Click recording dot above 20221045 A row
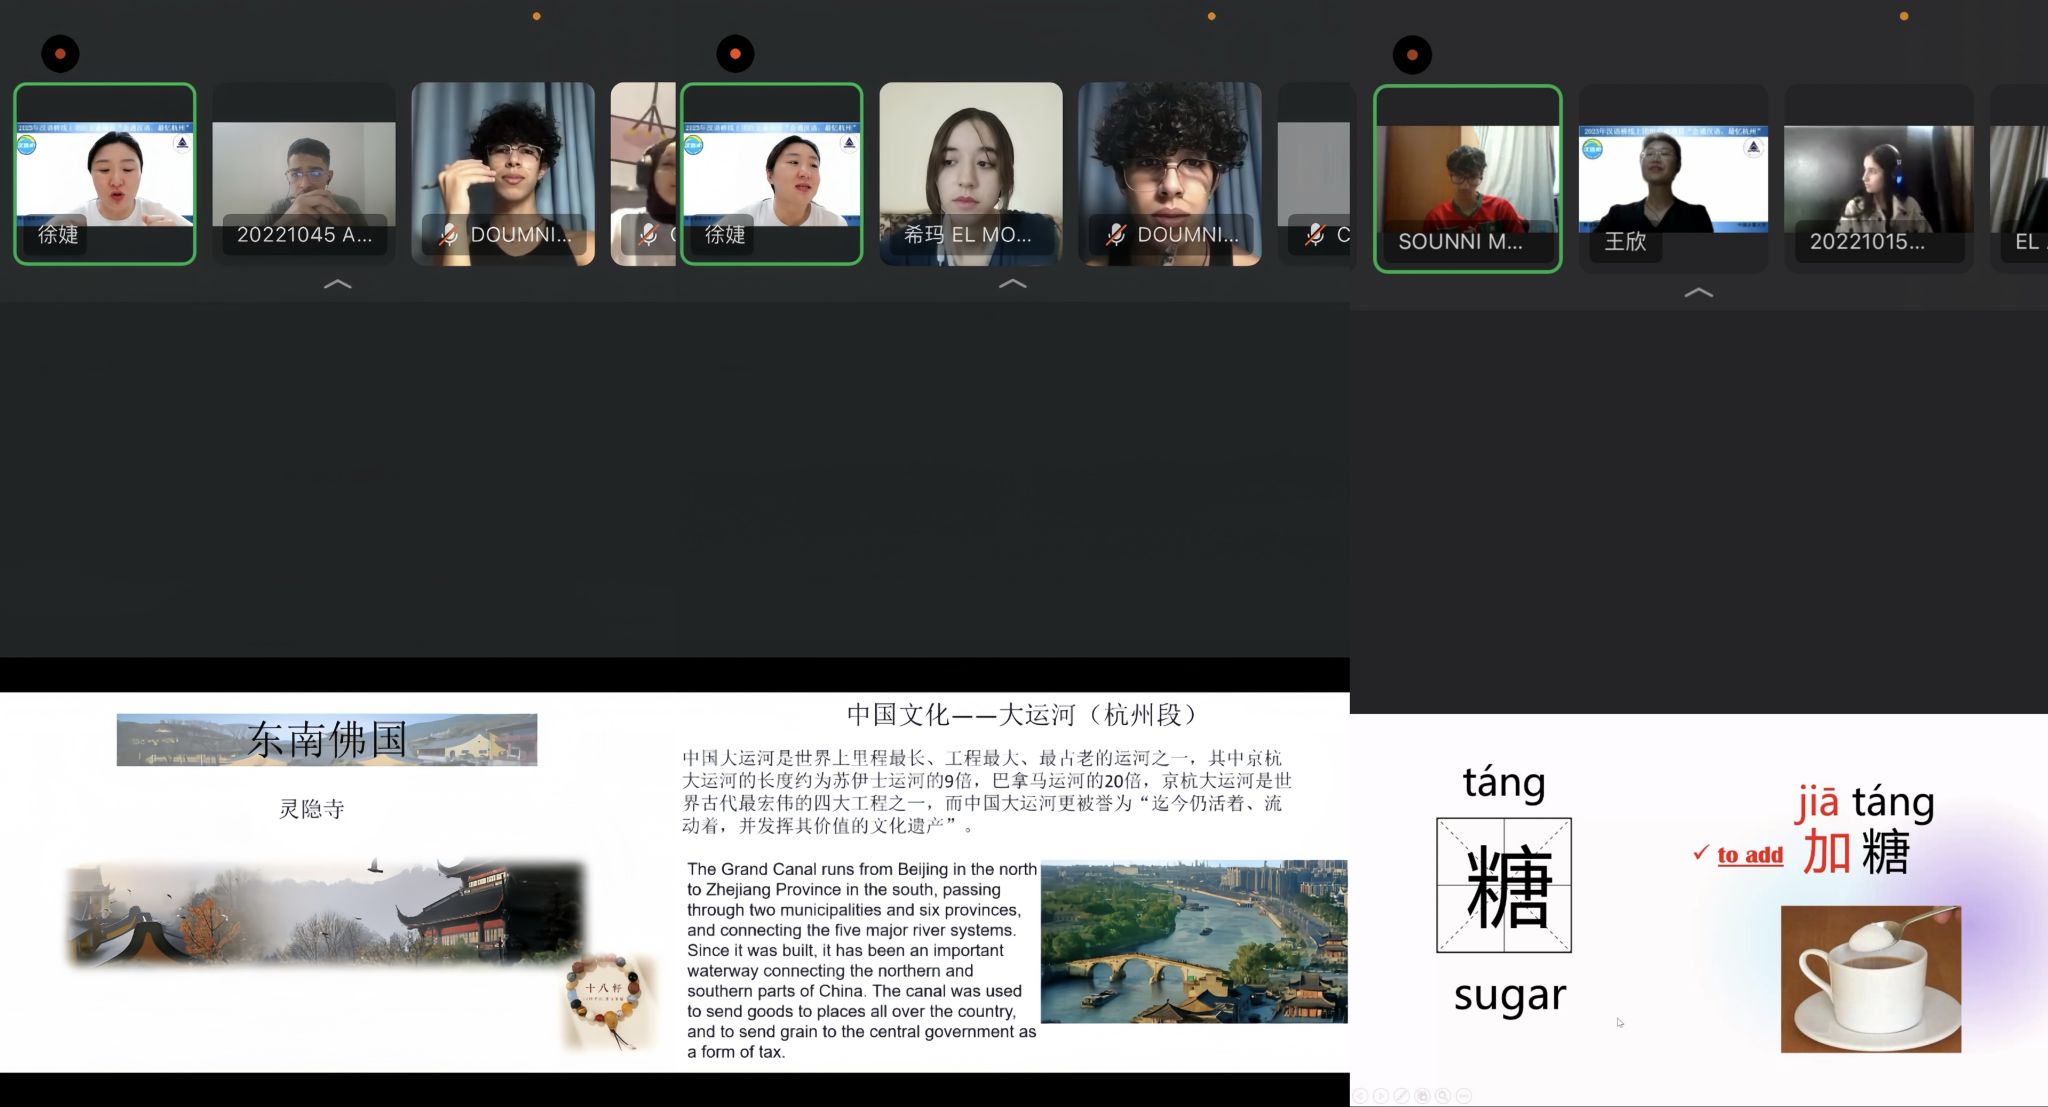 point(60,54)
